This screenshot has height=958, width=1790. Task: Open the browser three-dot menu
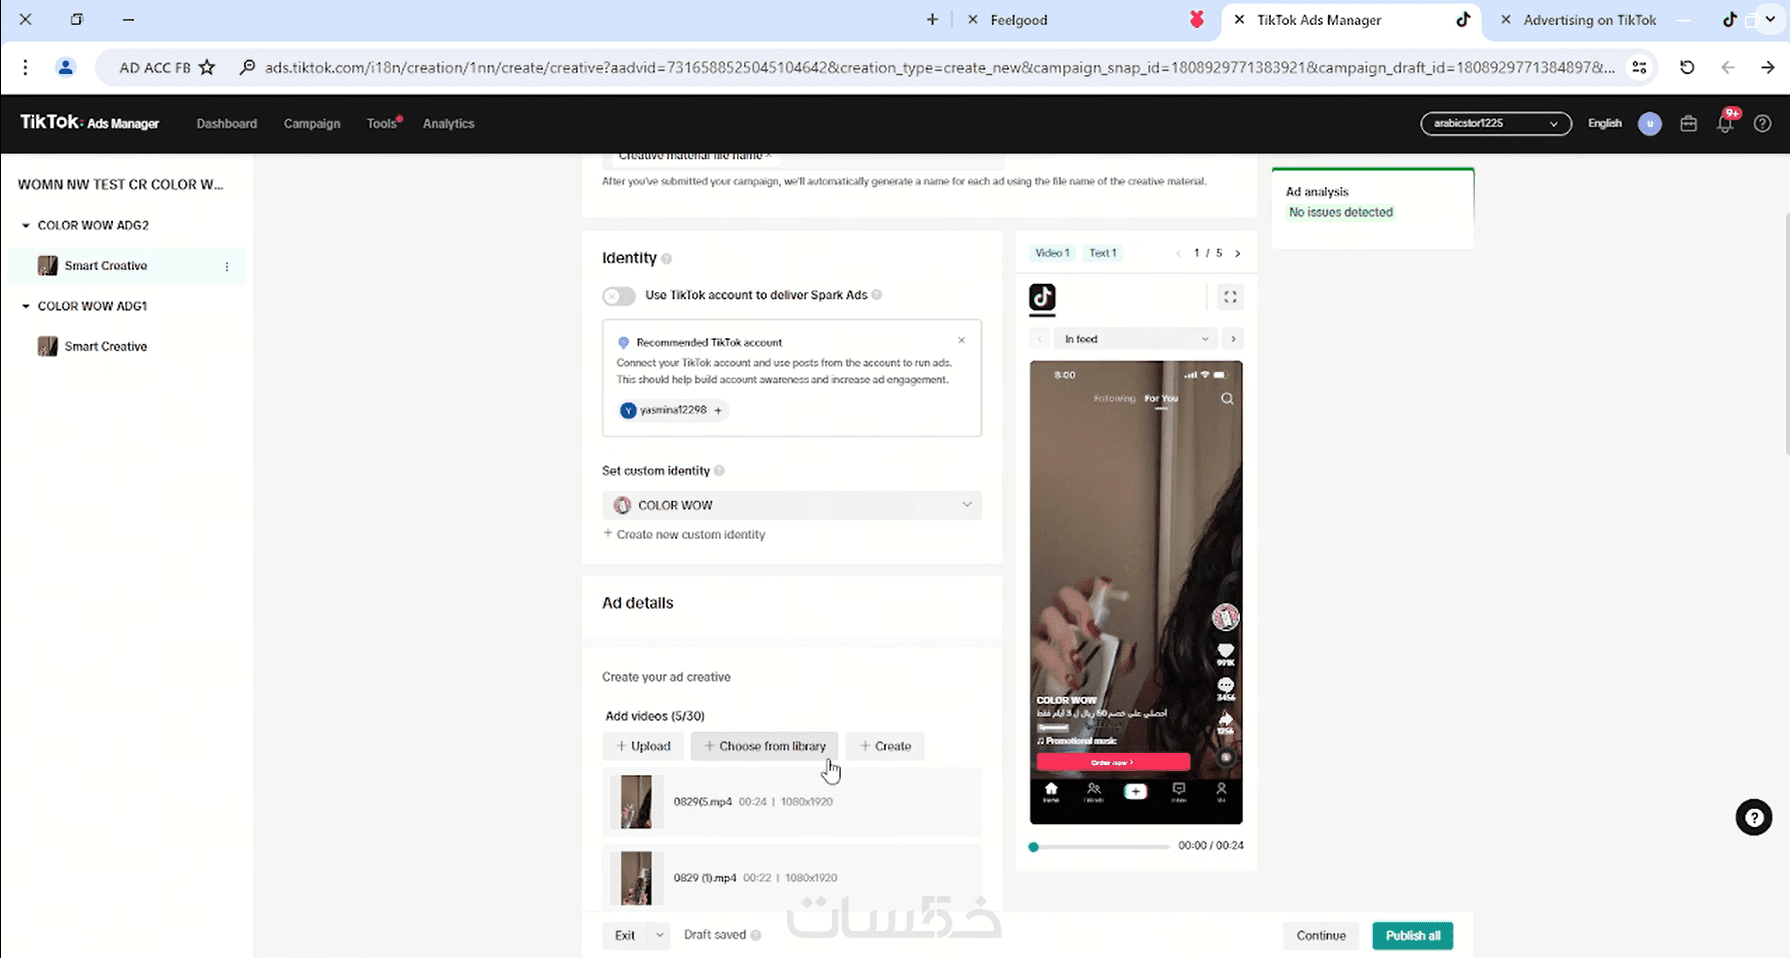click(25, 67)
